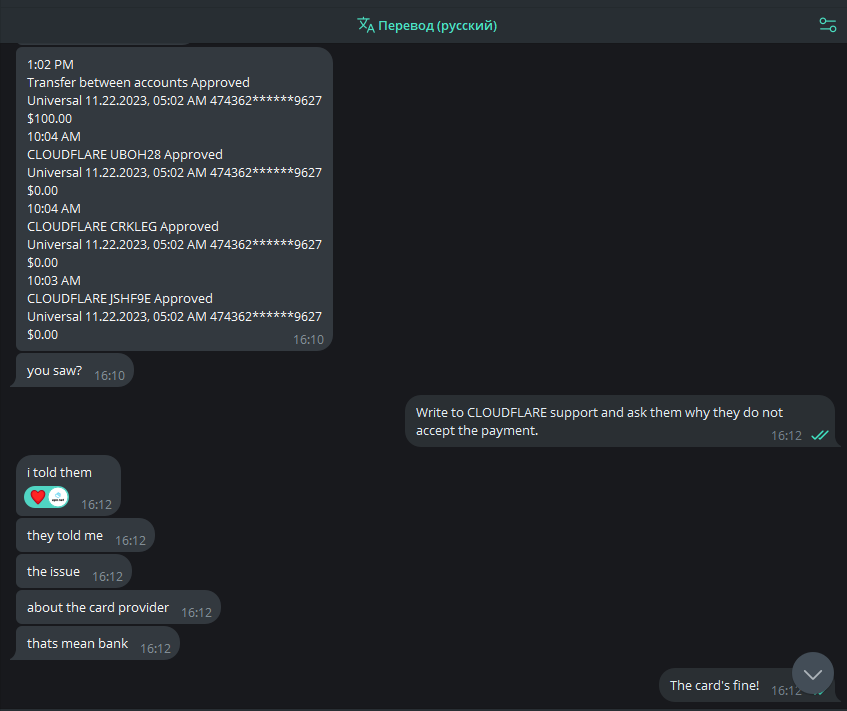Viewport: 847px width, 711px height.
Task: Click the reactor avatar beside the heart
Action: [58, 497]
